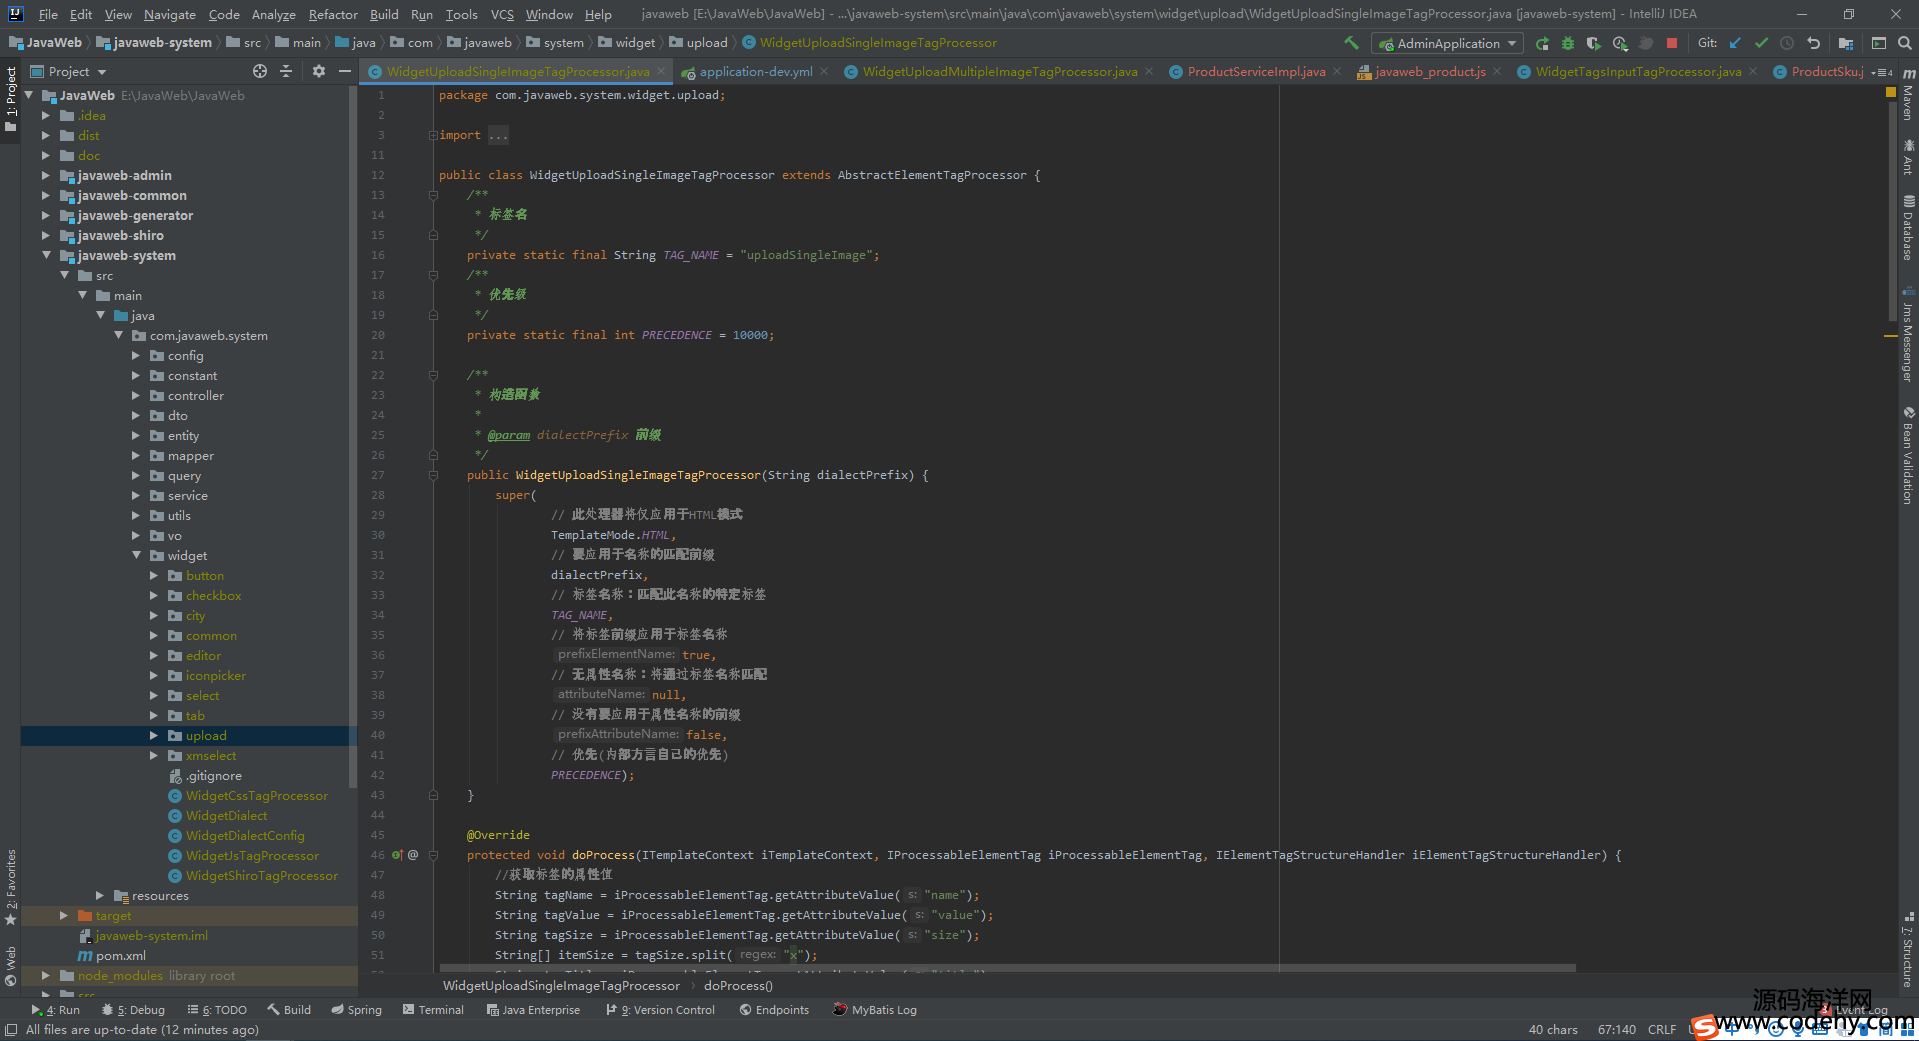This screenshot has width=1919, height=1041.
Task: Toggle the Database tool window
Action: pos(1908,229)
